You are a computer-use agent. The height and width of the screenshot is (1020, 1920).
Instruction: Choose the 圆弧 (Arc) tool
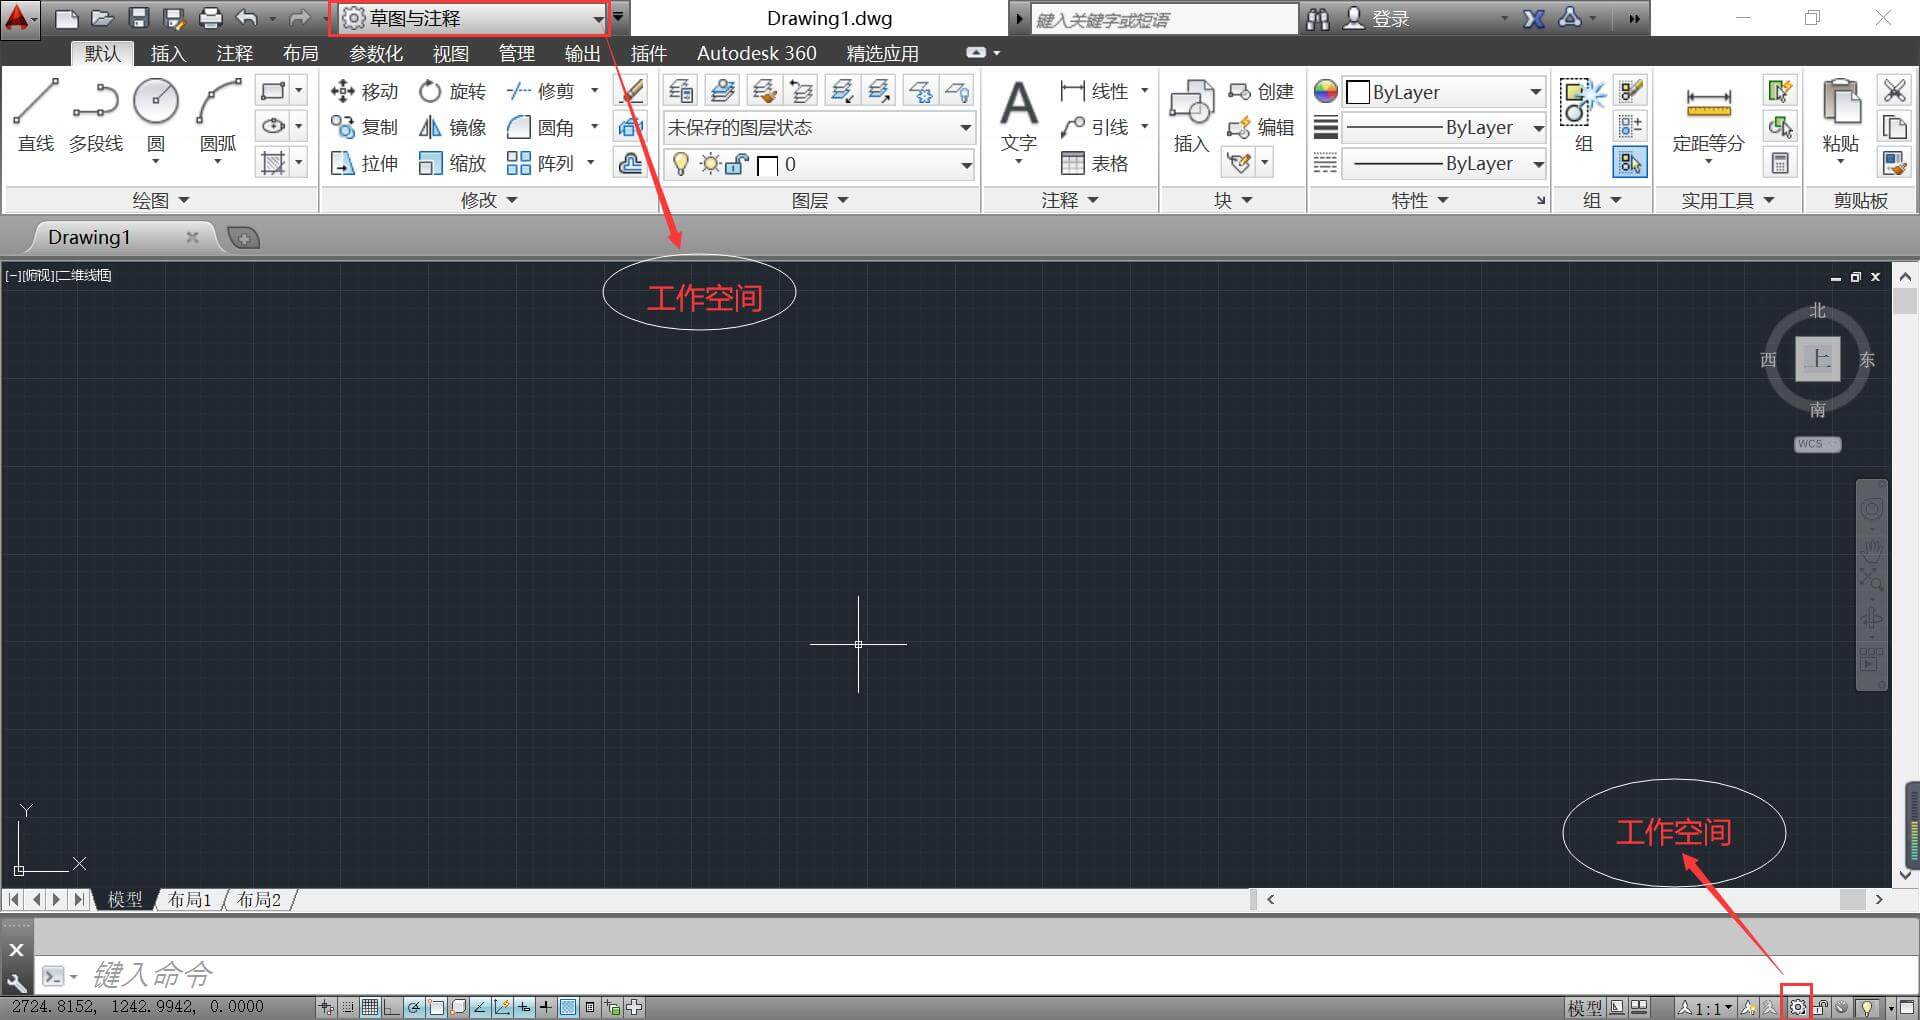coord(218,118)
